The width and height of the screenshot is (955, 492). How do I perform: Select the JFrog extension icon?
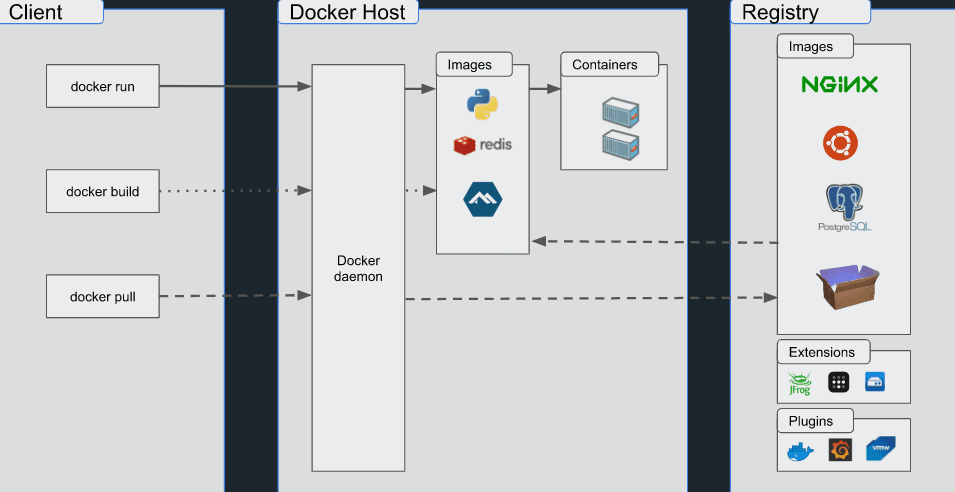click(799, 382)
